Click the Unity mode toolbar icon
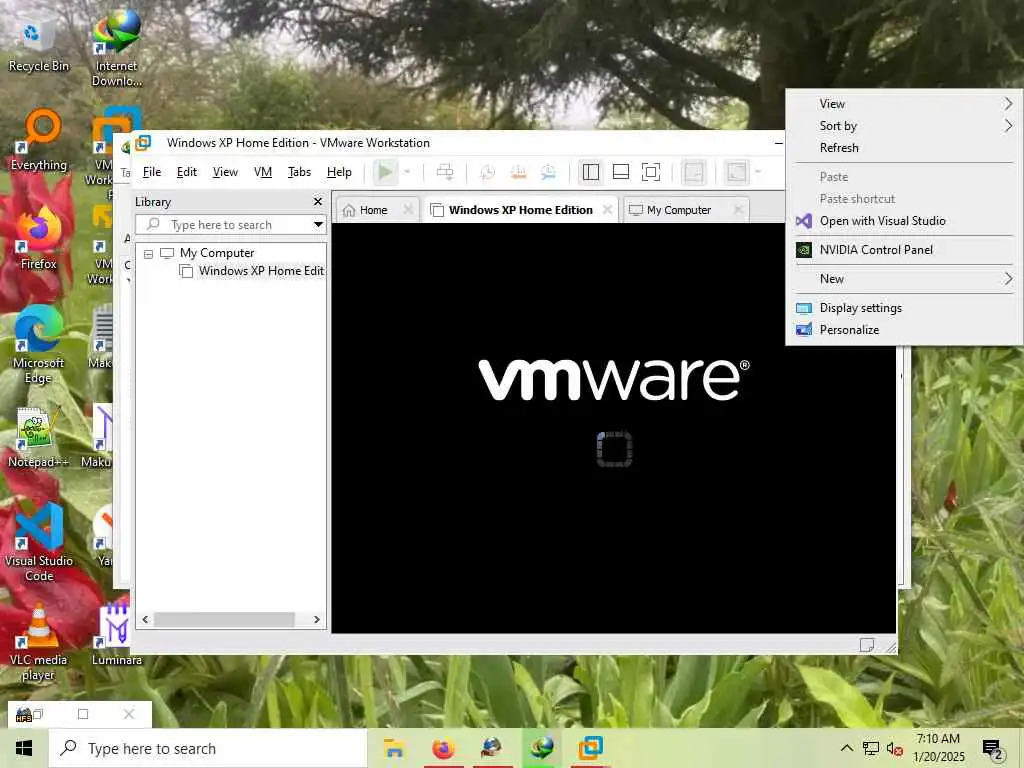The height and width of the screenshot is (768, 1024). tap(694, 172)
